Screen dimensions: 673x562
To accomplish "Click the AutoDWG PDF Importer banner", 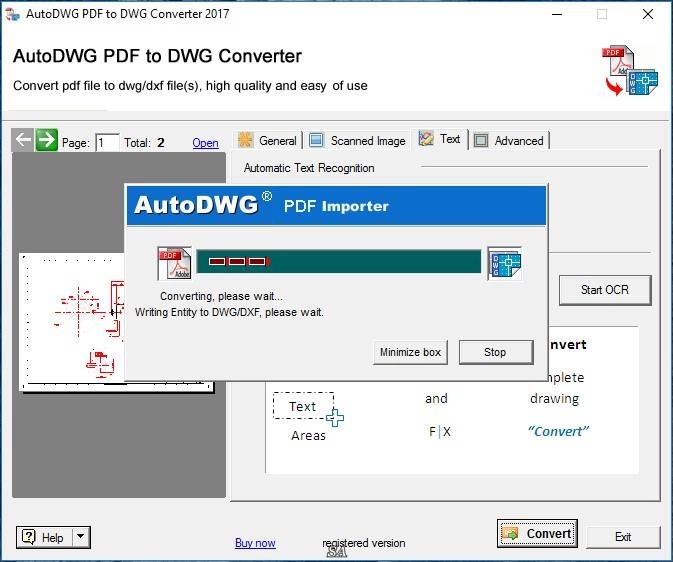I will point(336,205).
